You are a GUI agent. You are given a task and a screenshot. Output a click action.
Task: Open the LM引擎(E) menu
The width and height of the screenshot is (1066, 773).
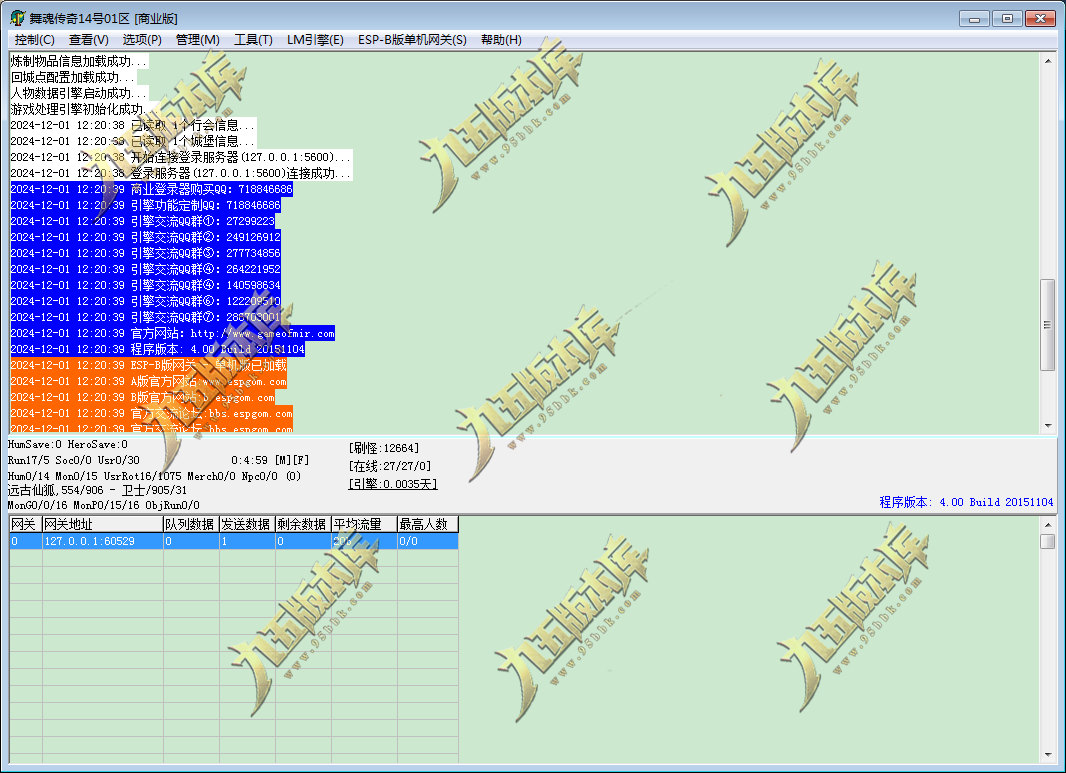tap(315, 40)
